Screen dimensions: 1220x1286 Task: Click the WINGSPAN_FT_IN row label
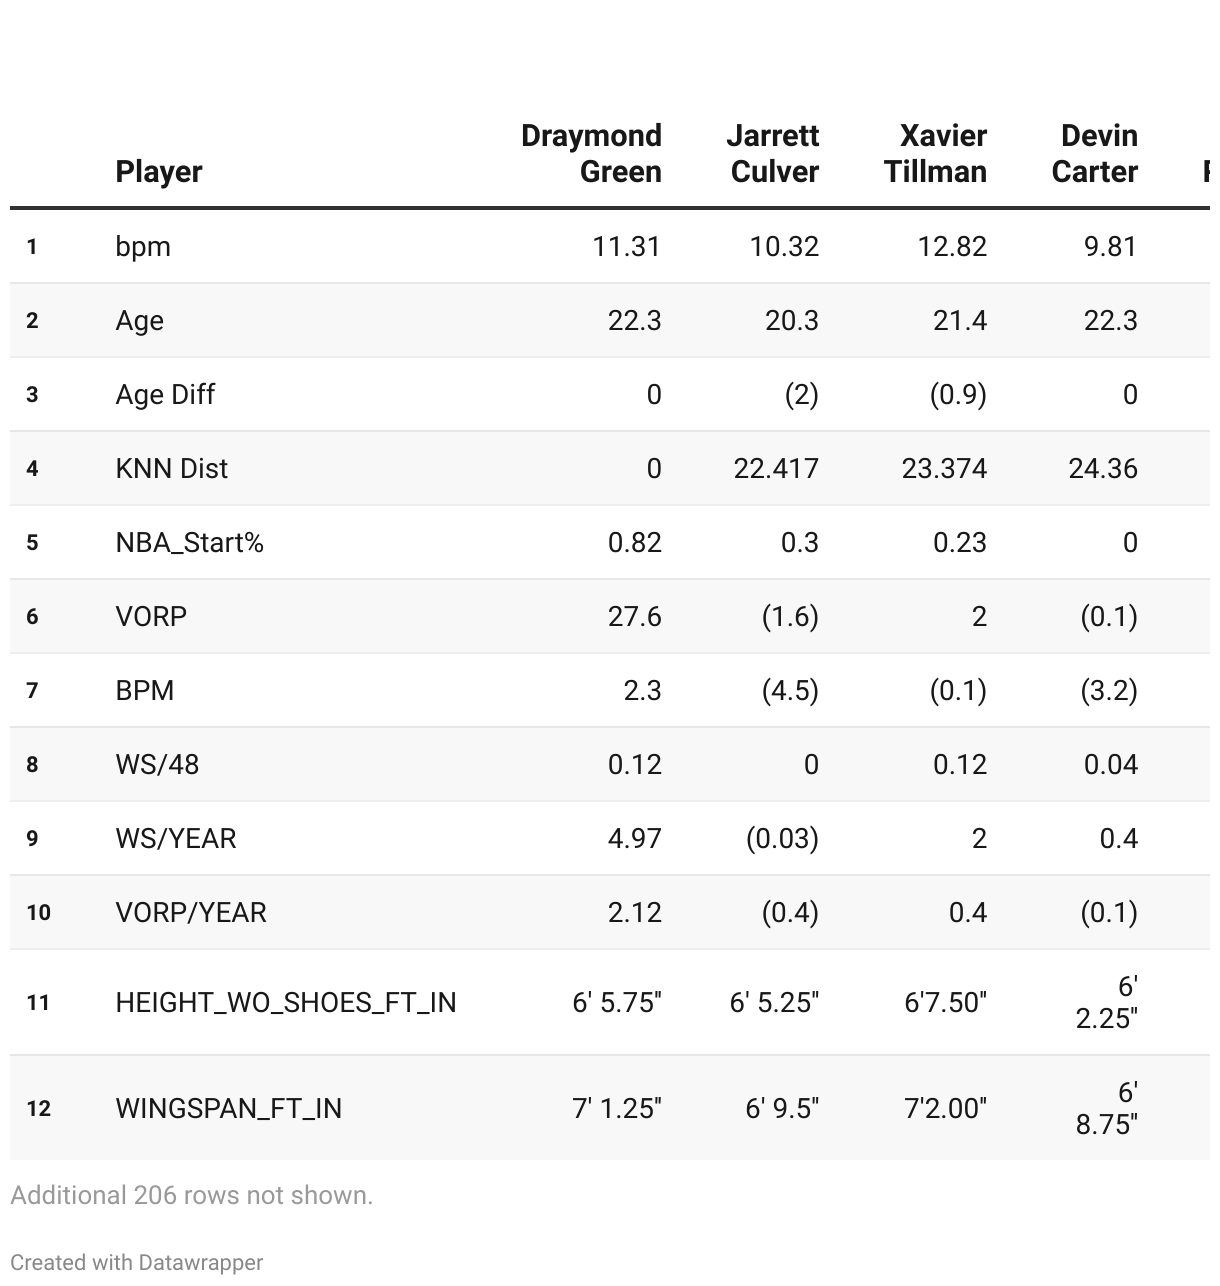point(229,1108)
